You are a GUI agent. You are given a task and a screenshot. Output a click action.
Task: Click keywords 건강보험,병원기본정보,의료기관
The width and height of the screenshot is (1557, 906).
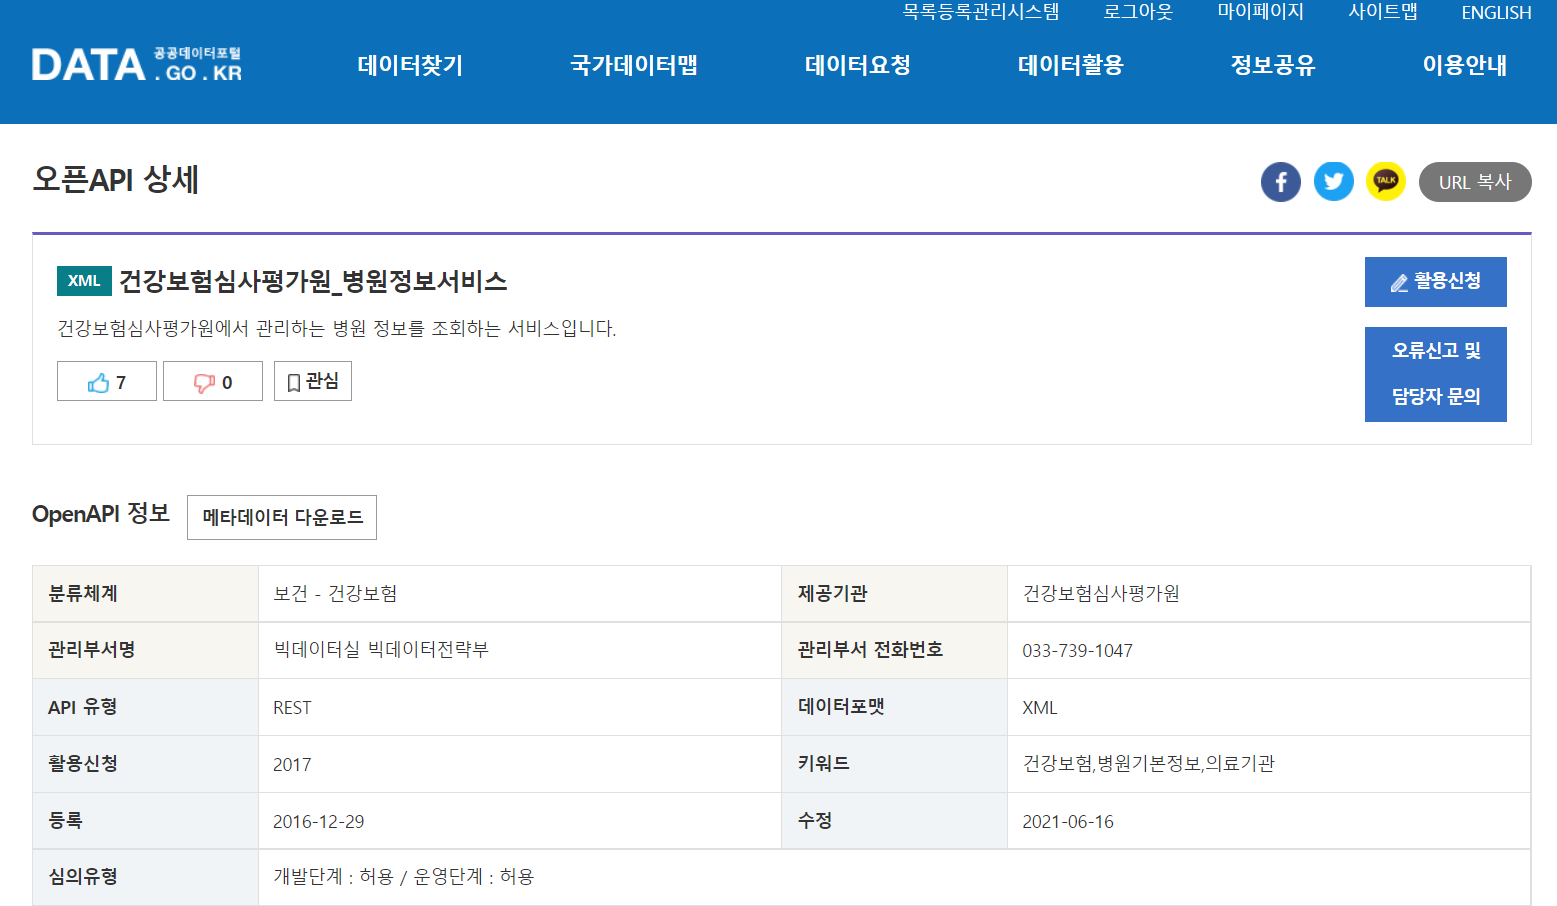point(1148,764)
